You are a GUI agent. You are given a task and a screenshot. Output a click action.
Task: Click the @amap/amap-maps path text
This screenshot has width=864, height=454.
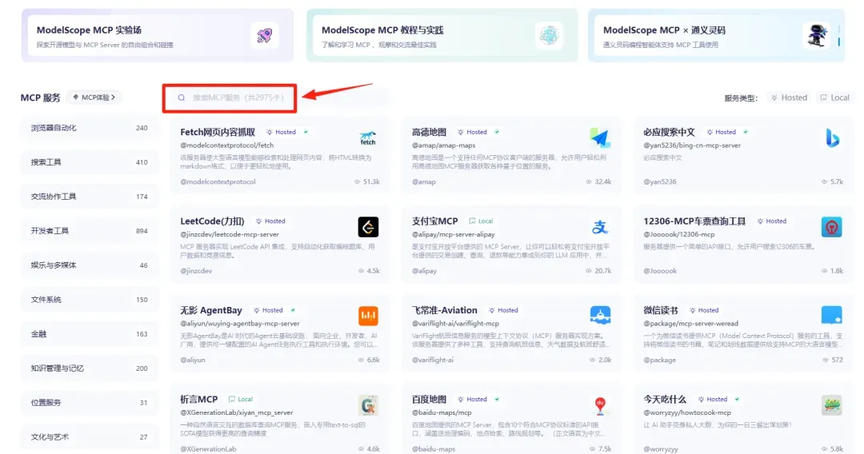(x=444, y=145)
